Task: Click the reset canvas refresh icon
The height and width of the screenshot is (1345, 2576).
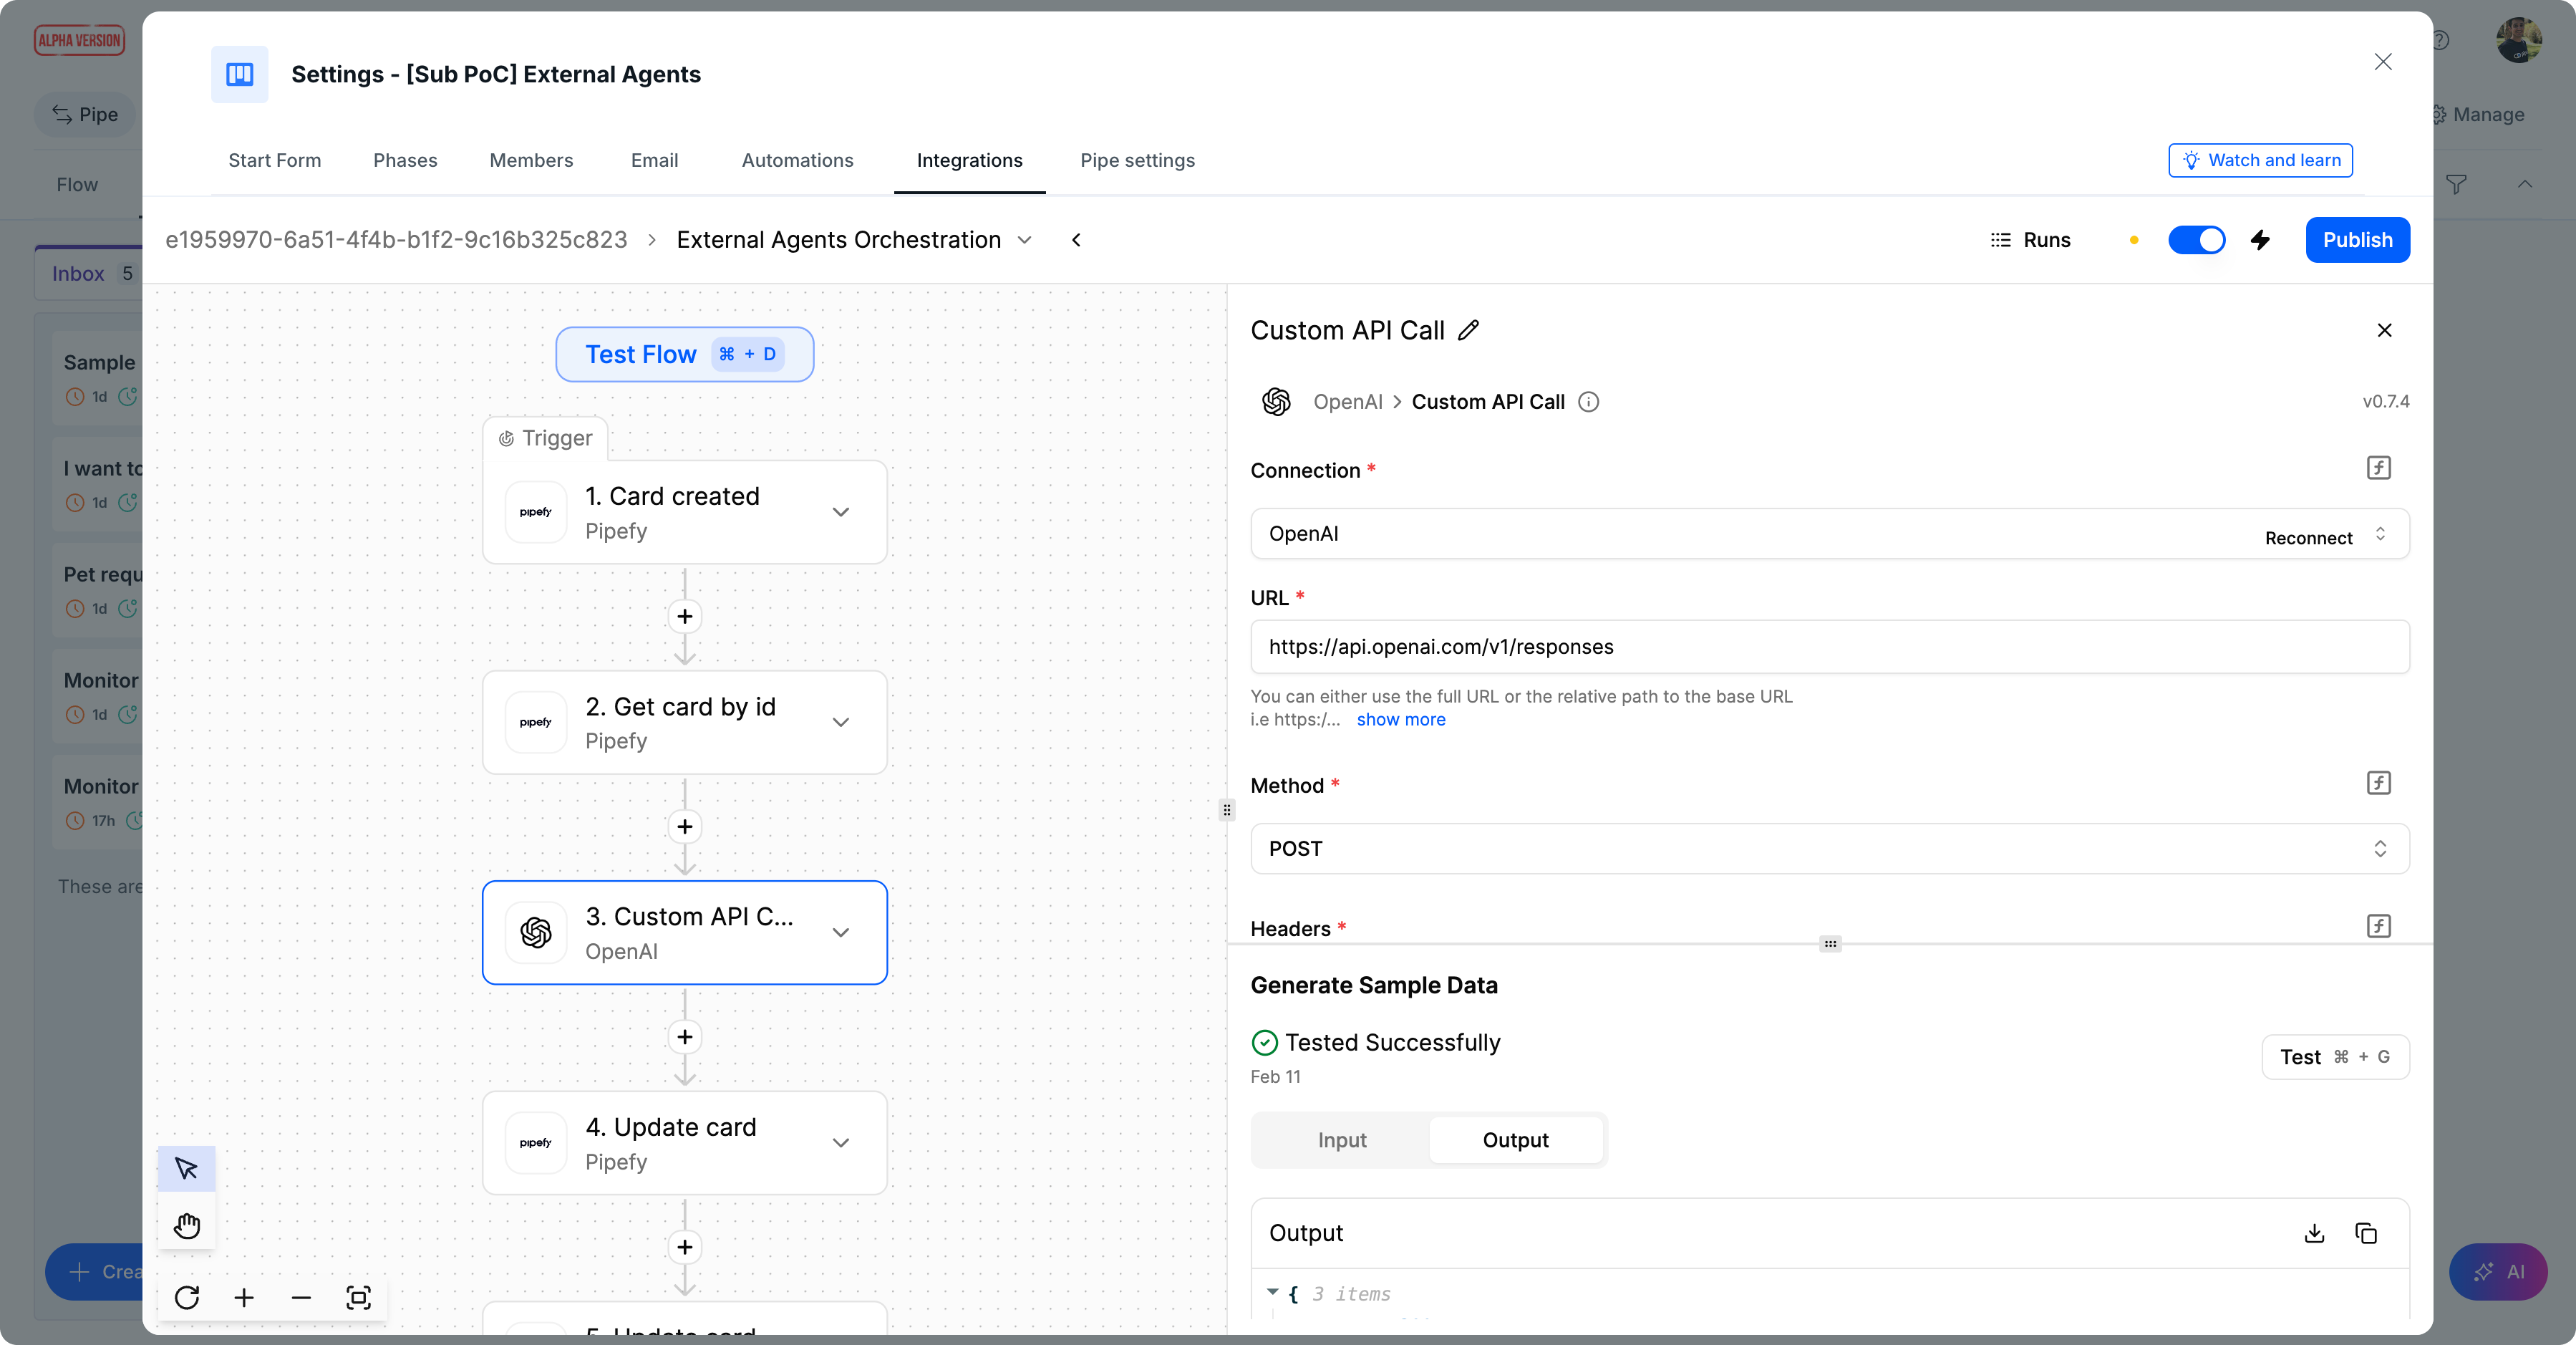Action: [x=187, y=1298]
